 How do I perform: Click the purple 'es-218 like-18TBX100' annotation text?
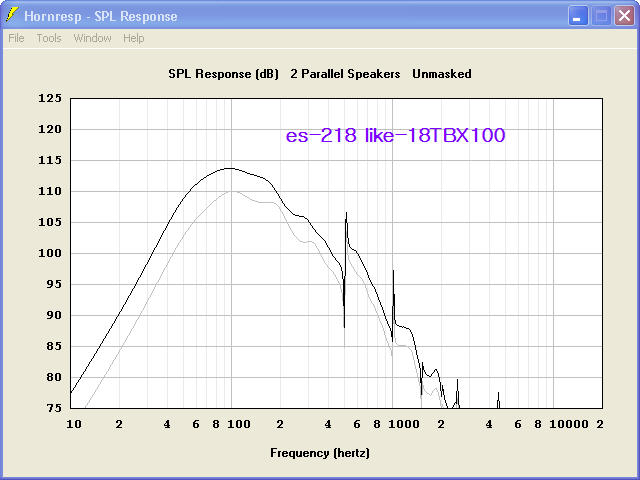395,136
